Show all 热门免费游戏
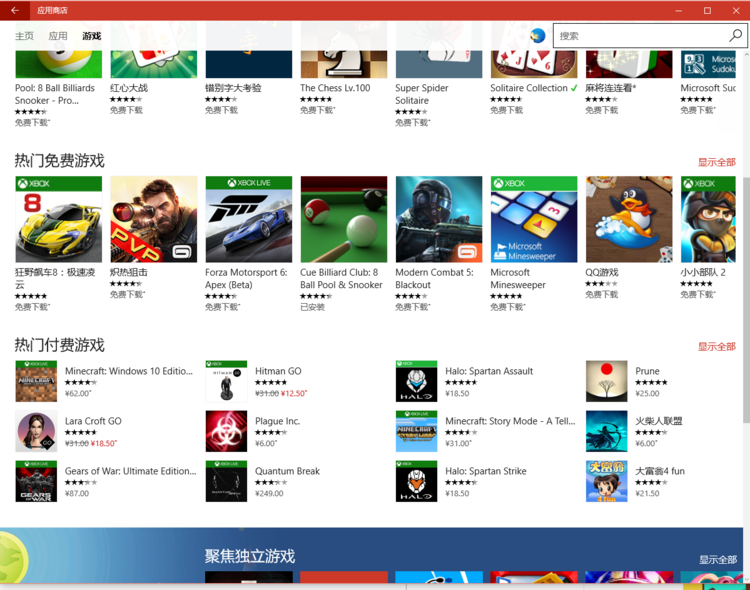750x590 pixels. [717, 162]
